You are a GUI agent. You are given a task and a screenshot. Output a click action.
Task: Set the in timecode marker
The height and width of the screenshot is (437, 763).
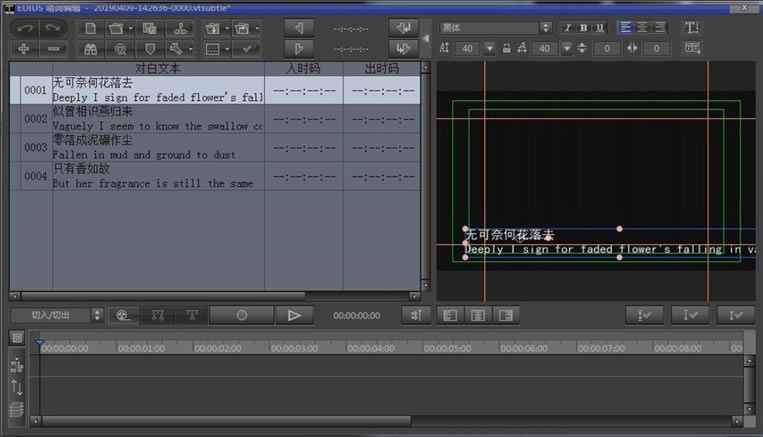click(299, 29)
